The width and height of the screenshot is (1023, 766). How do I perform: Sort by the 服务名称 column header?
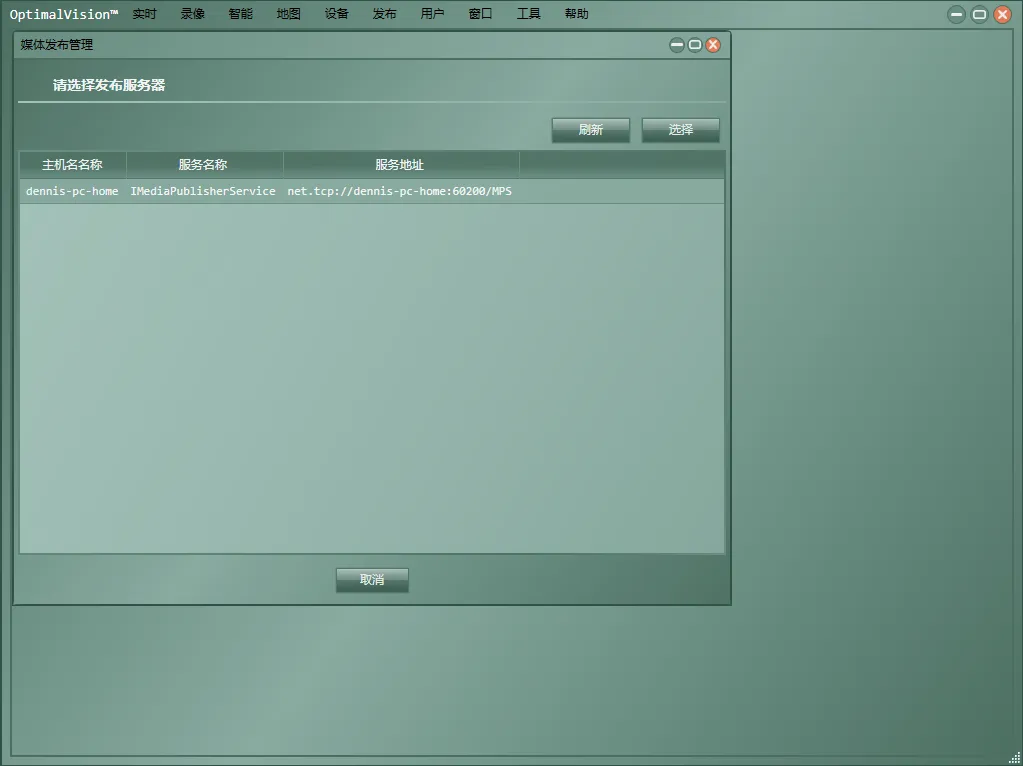(204, 164)
